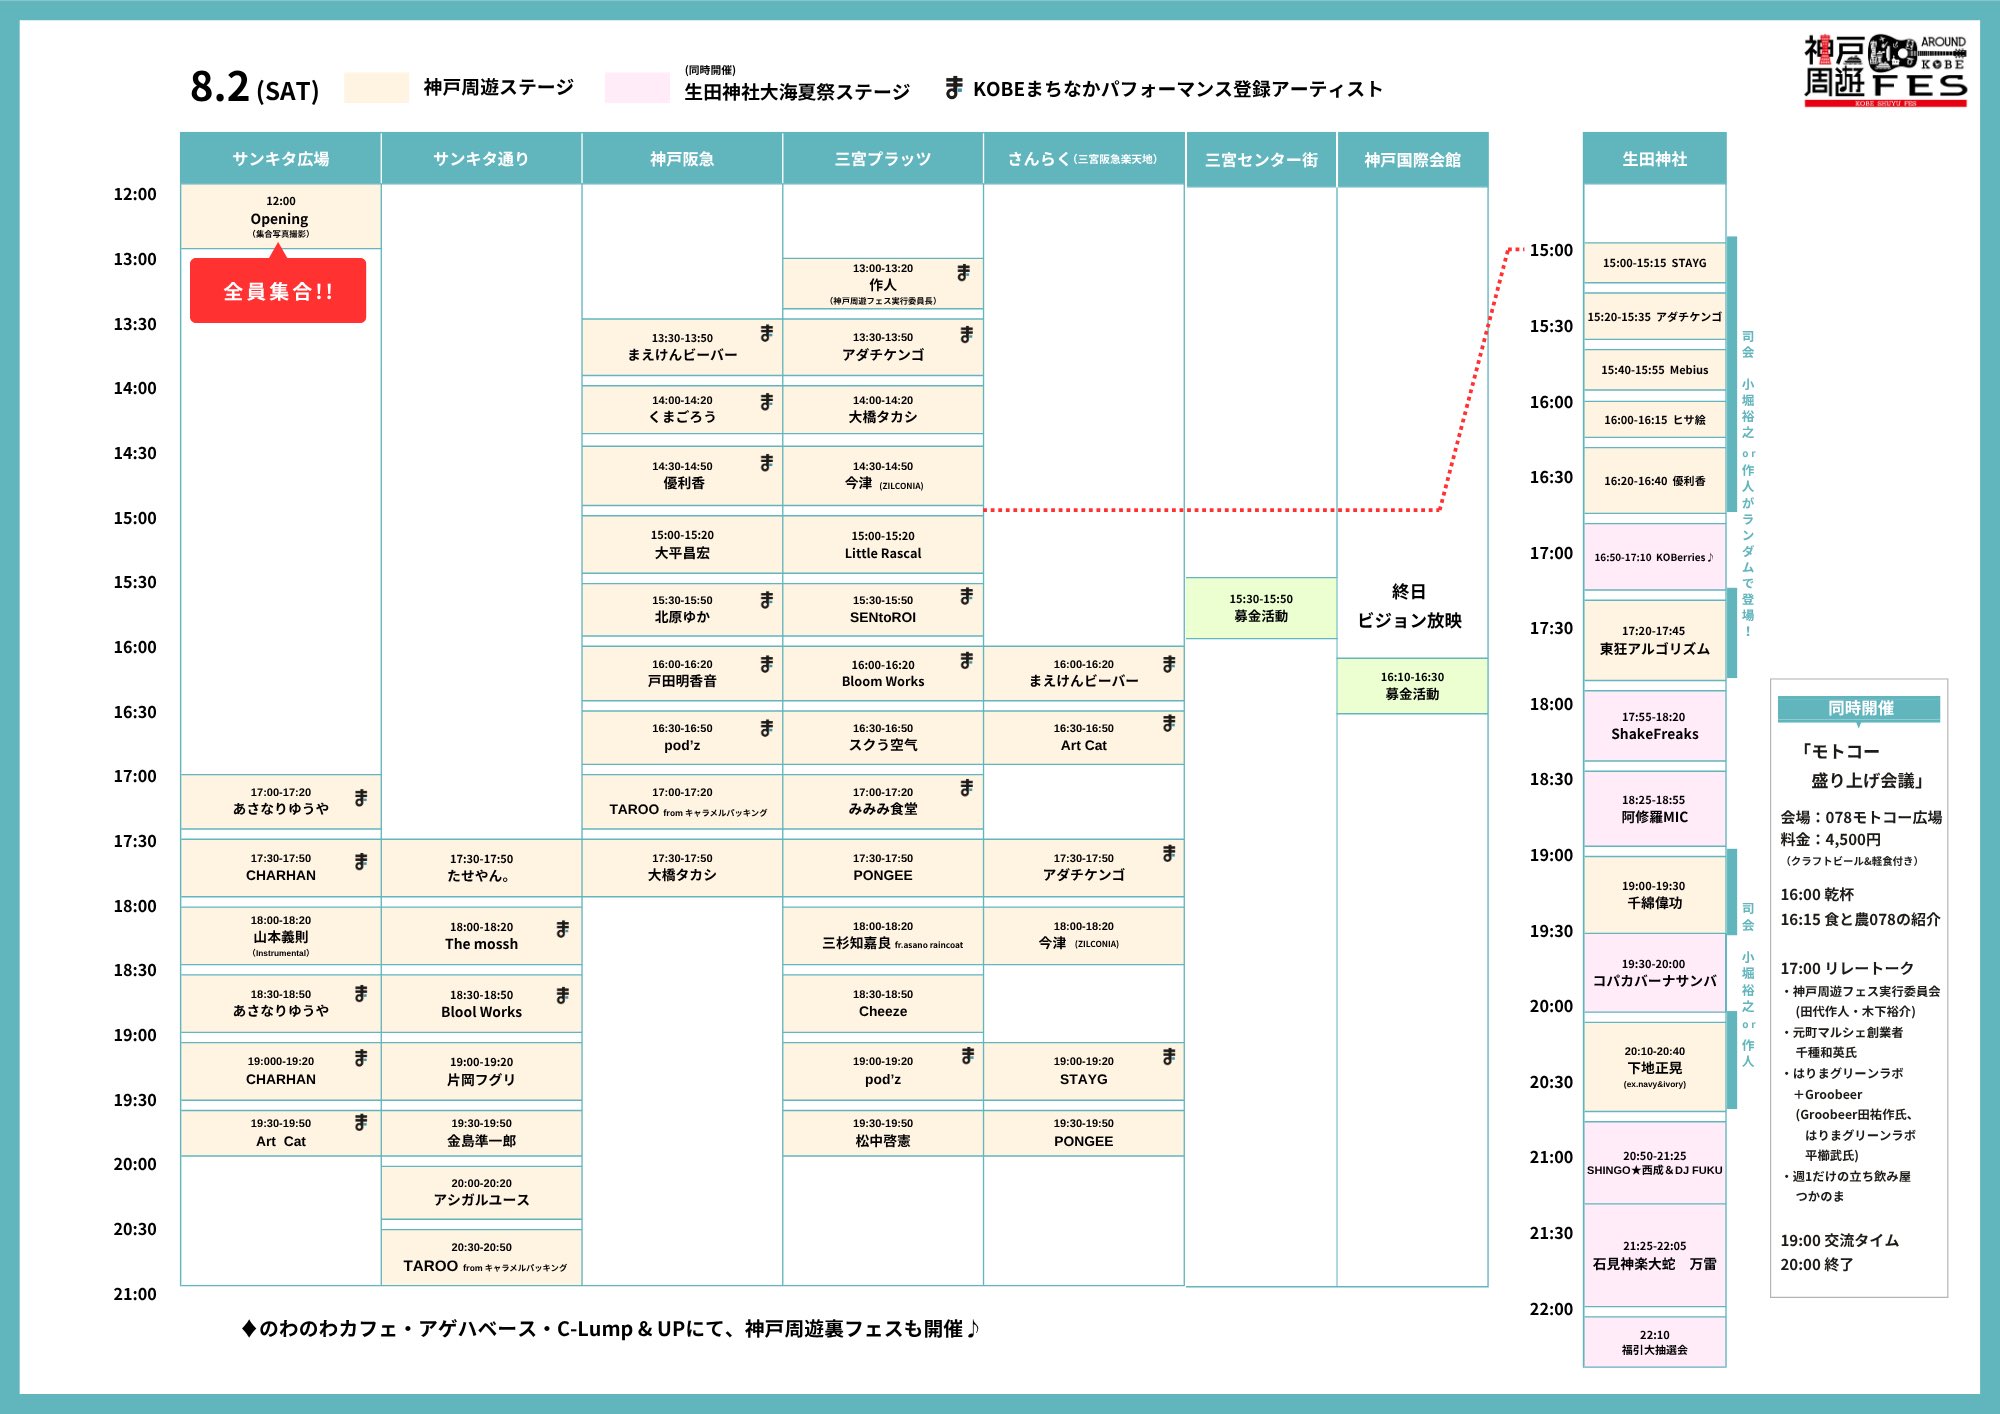Click the ま mark on 19:00 STAYG slot

(1168, 1056)
